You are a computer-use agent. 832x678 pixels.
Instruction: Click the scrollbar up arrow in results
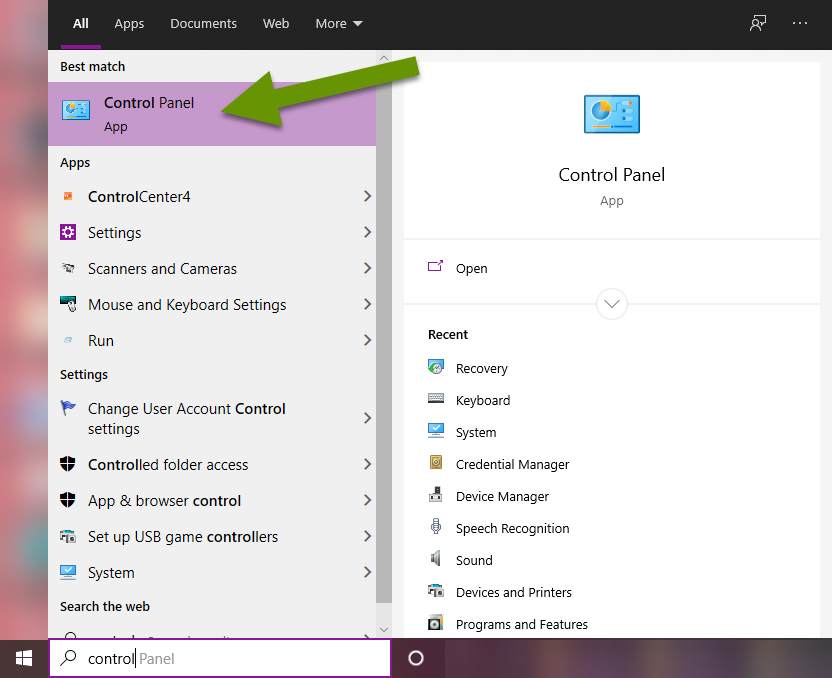tap(384, 58)
